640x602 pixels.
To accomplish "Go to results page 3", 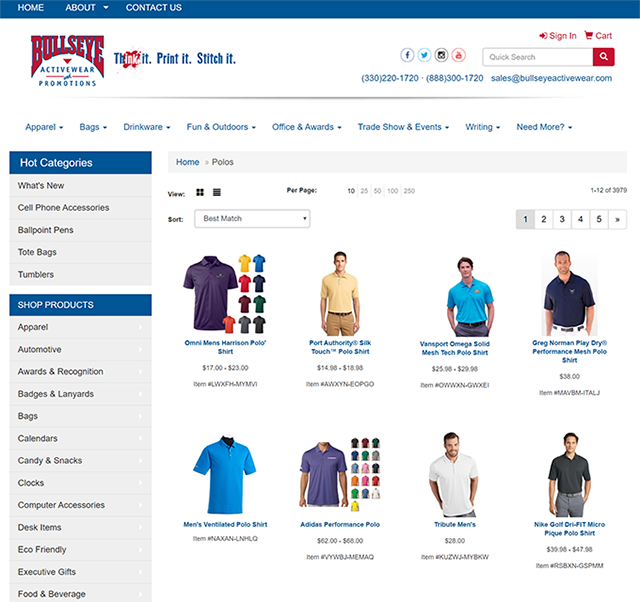I will click(x=562, y=219).
